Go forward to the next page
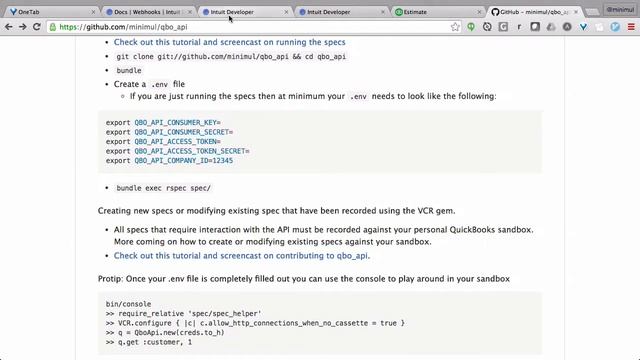Image resolution: width=640 pixels, height=360 pixels. pyautogui.click(x=22, y=27)
